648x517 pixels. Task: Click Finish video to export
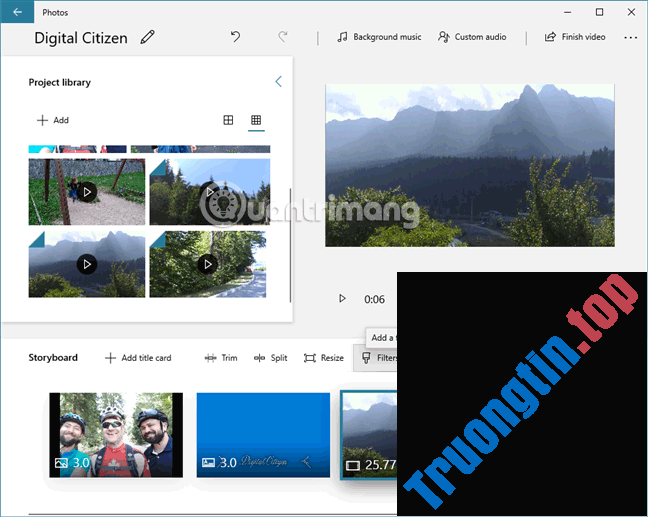pyautogui.click(x=575, y=37)
